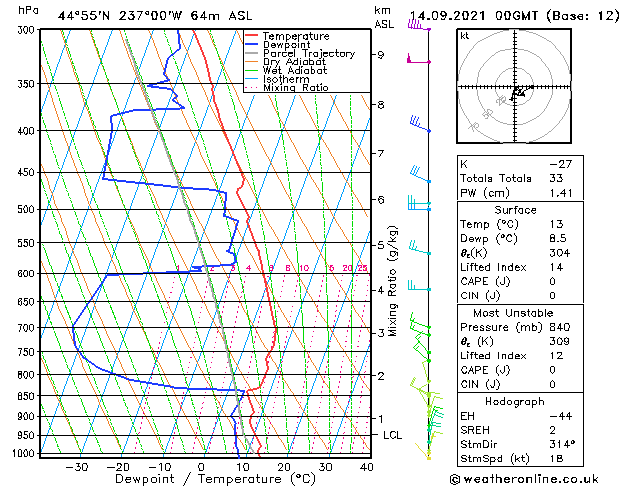Click the 300 hPa pressure axis label
Screen dimensions: 629x486
pyautogui.click(x=27, y=30)
